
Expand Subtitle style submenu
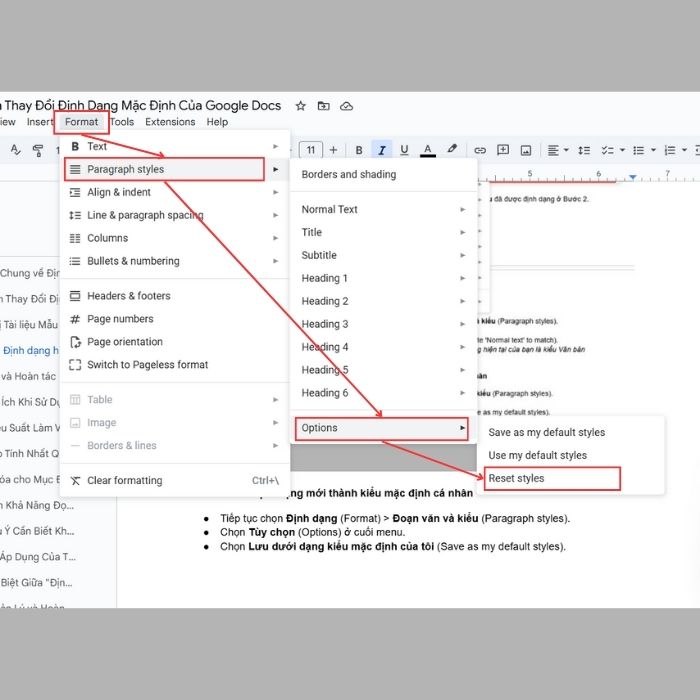tap(383, 255)
